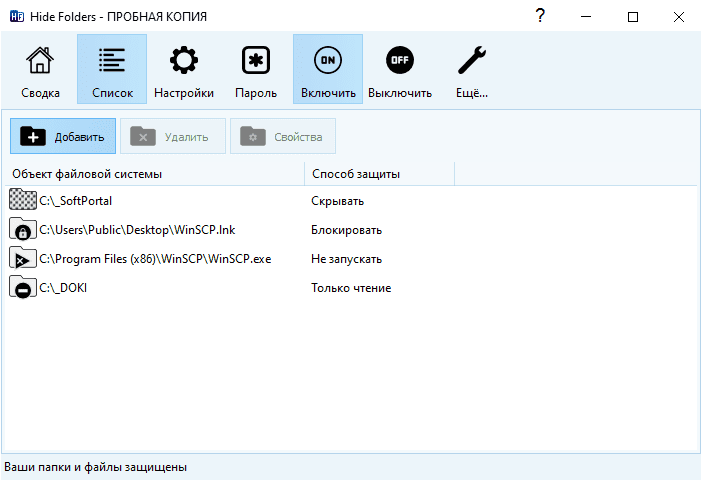The height and width of the screenshot is (481, 702).
Task: Open Настройки gear settings
Action: 184,69
